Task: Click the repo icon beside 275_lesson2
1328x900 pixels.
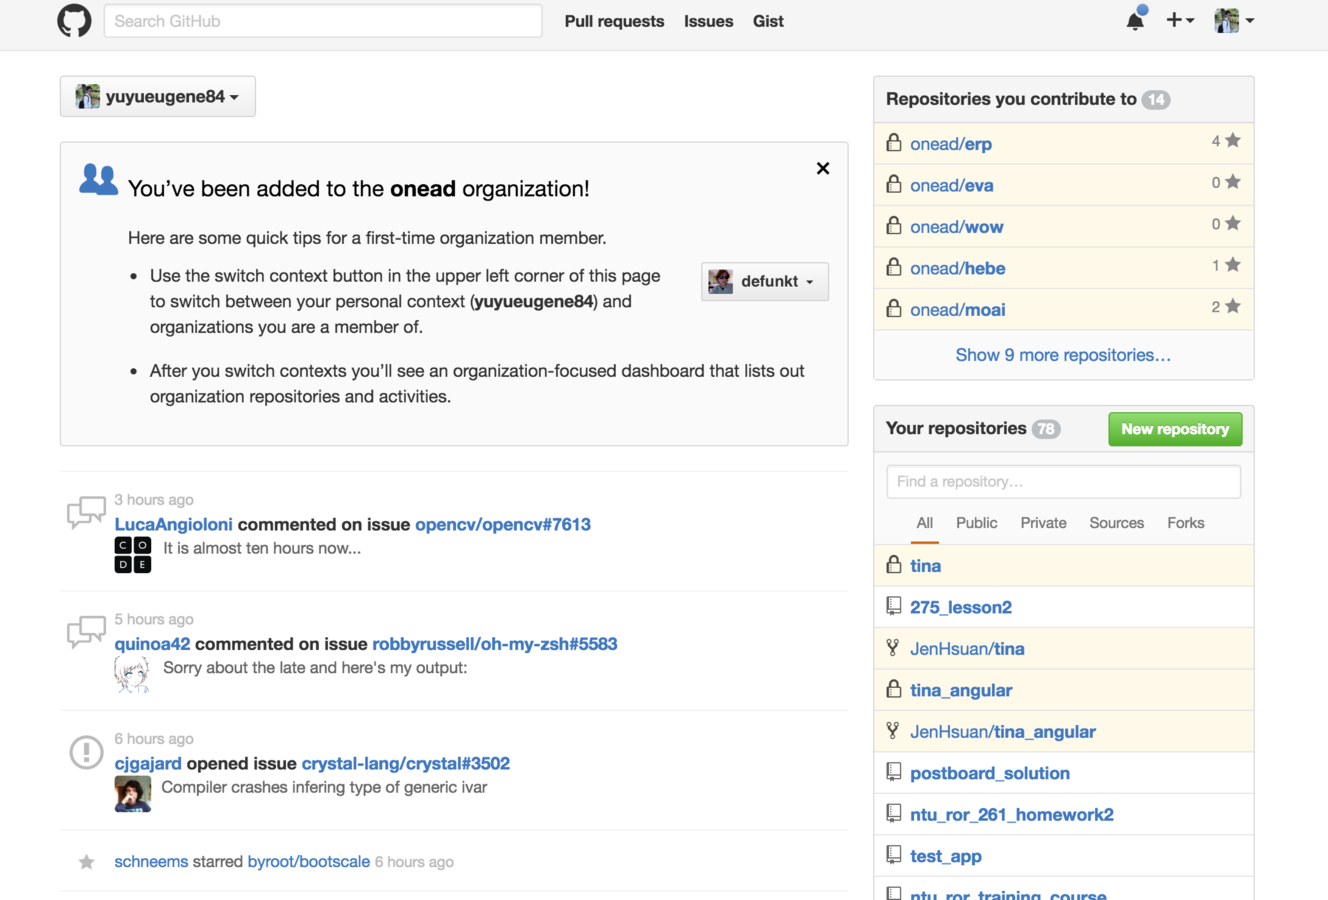Action: (894, 606)
